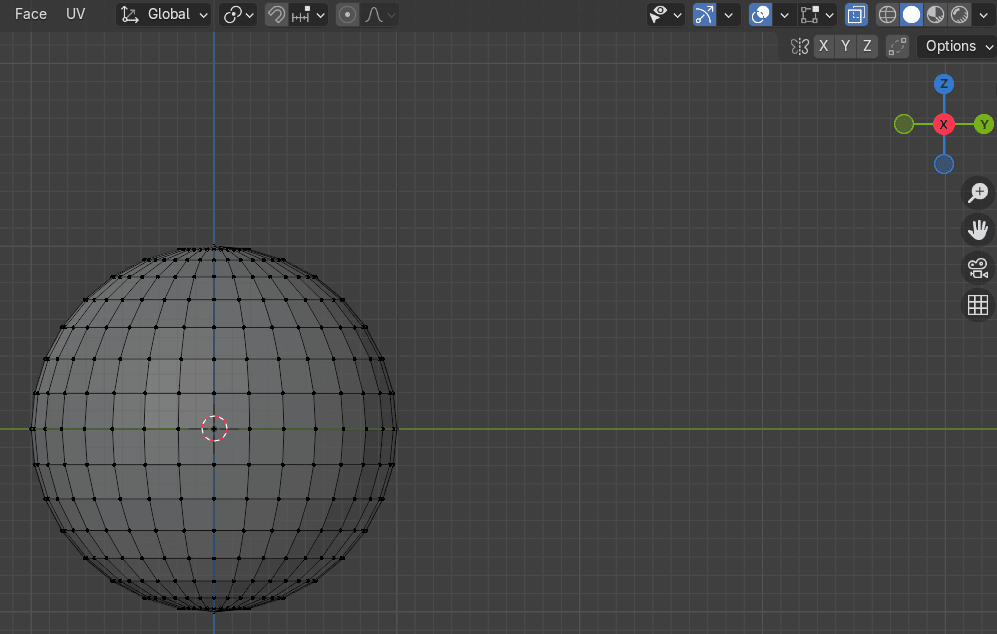Switch perspective/orthographic with the grid icon
997x634 pixels.
978,305
